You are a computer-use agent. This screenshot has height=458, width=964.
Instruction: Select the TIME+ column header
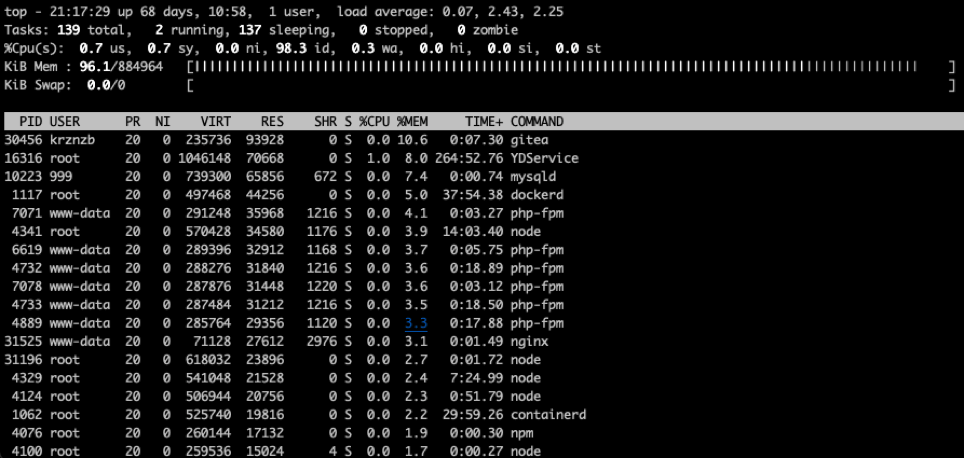click(481, 122)
